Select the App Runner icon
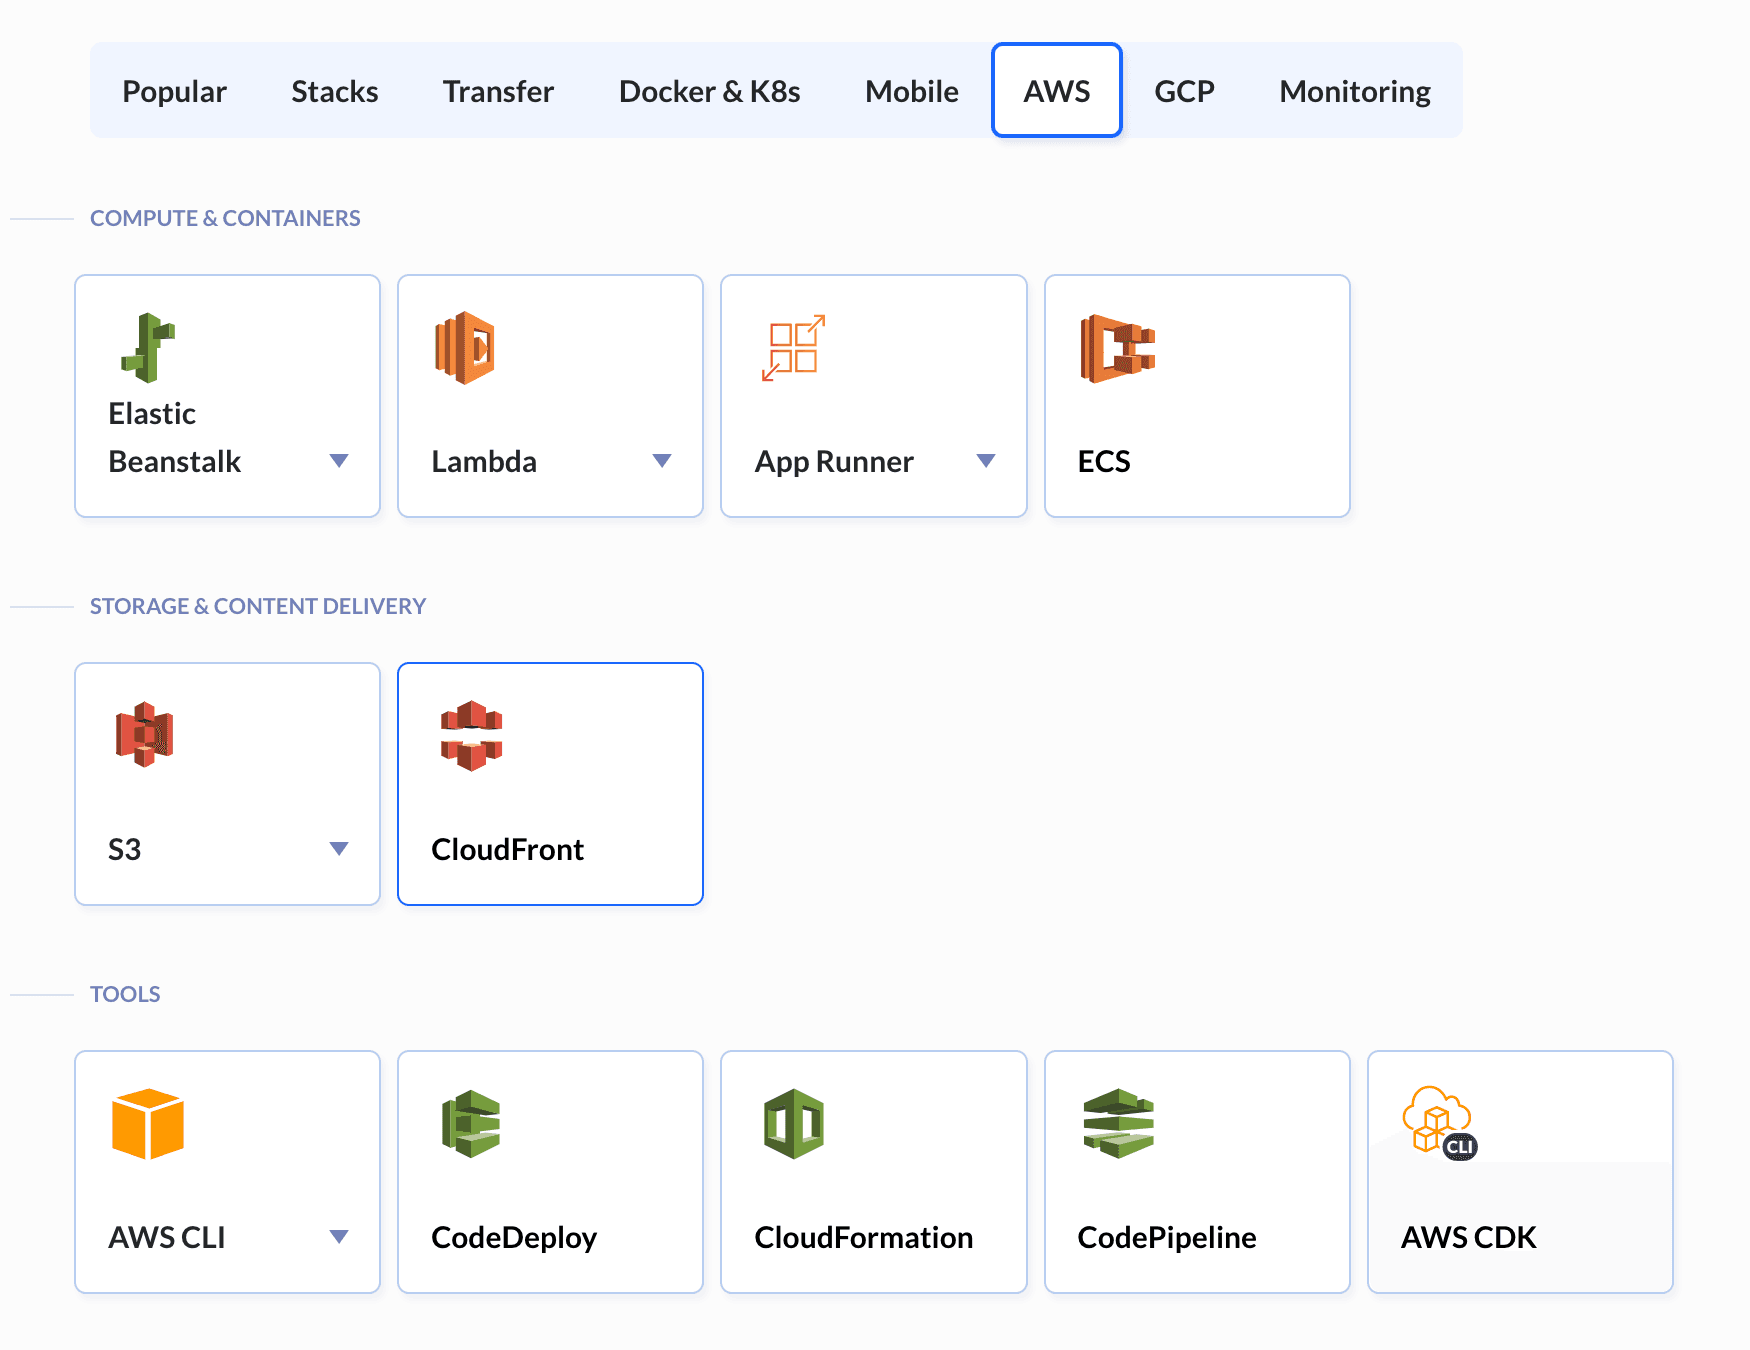 point(794,349)
